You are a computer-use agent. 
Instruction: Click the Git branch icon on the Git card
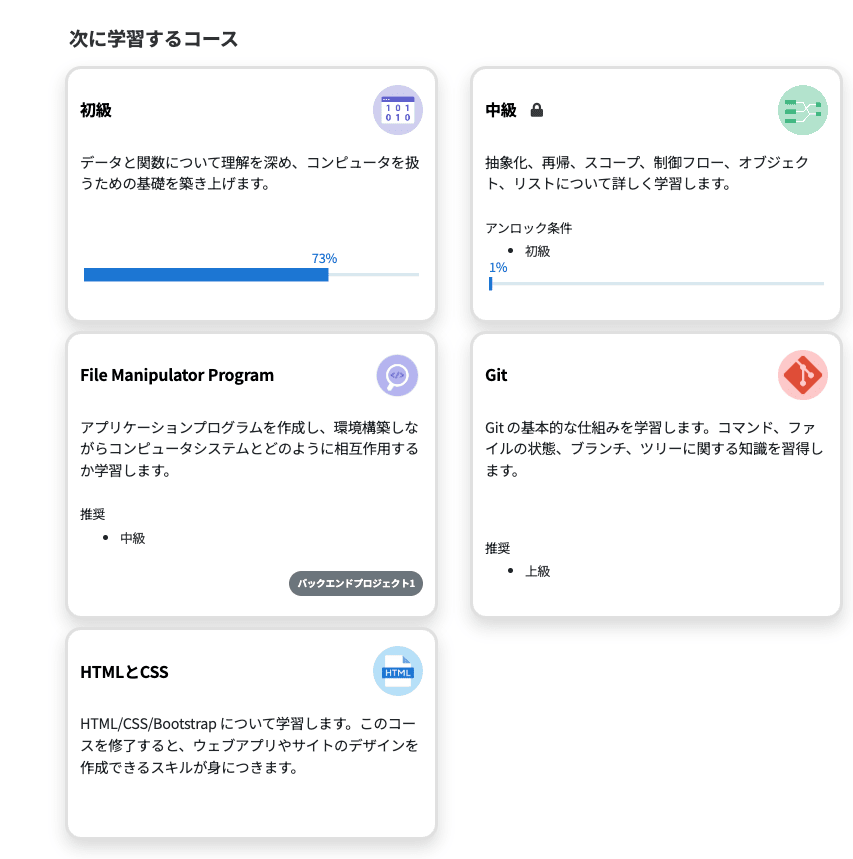tap(802, 374)
